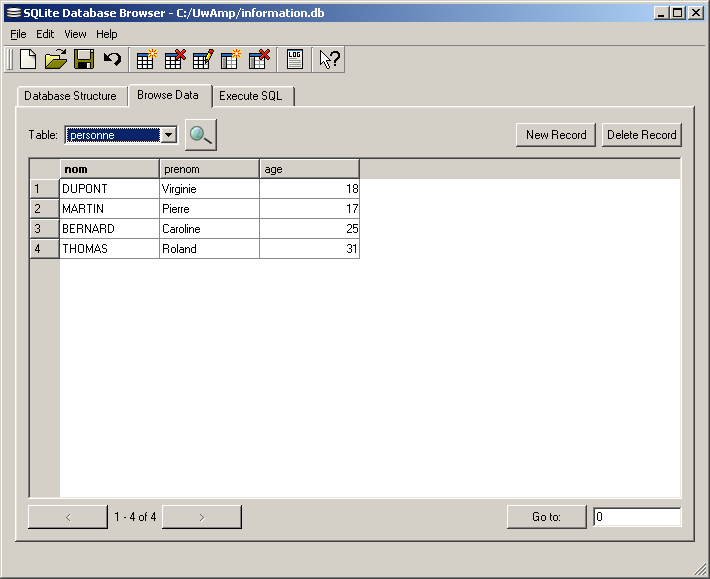
Task: Open the View menu
Action: tap(75, 34)
